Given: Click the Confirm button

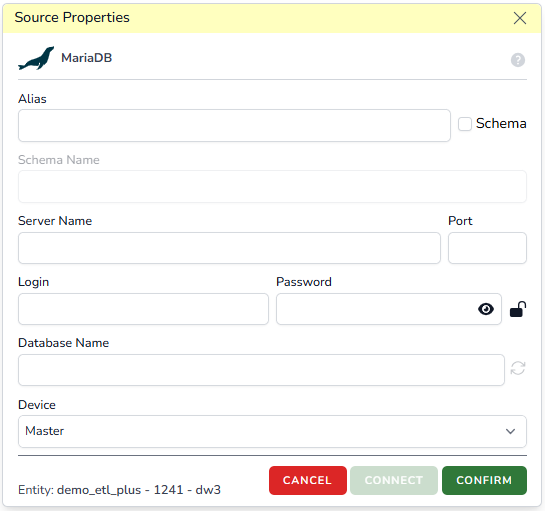Looking at the screenshot, I should 484,480.
